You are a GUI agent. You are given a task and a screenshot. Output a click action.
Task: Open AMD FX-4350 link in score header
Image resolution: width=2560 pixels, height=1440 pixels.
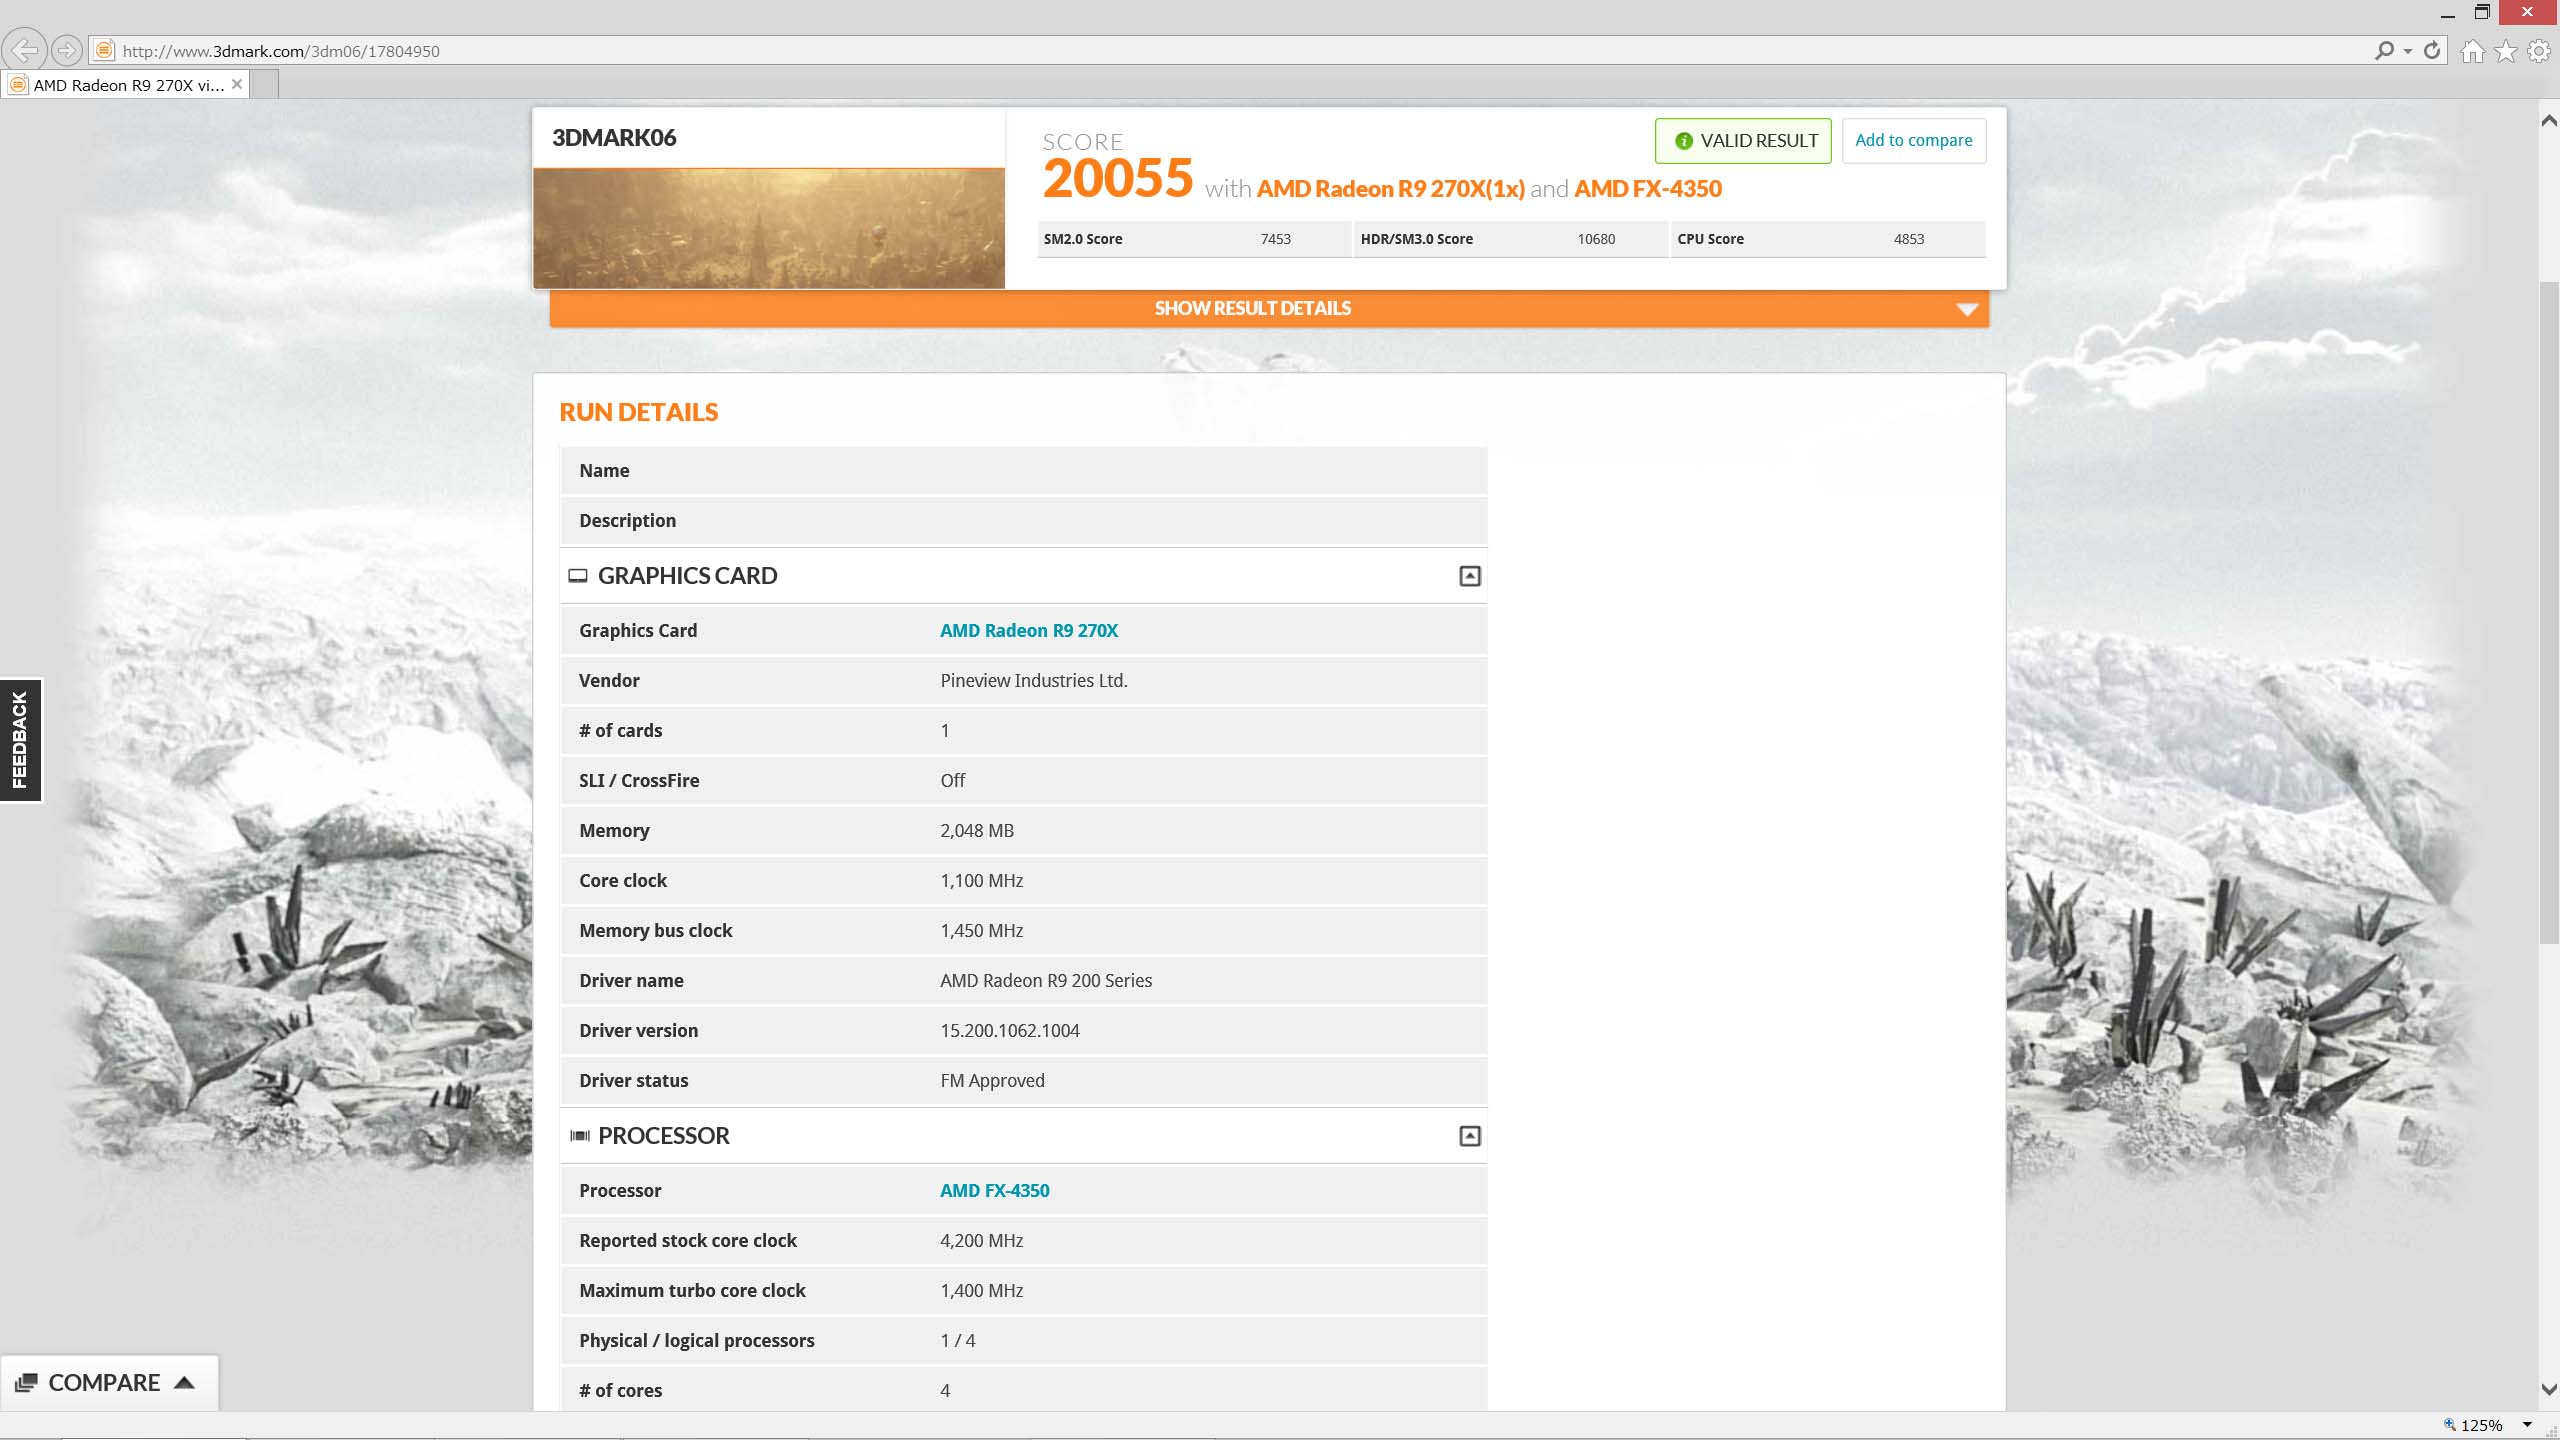pyautogui.click(x=1647, y=189)
